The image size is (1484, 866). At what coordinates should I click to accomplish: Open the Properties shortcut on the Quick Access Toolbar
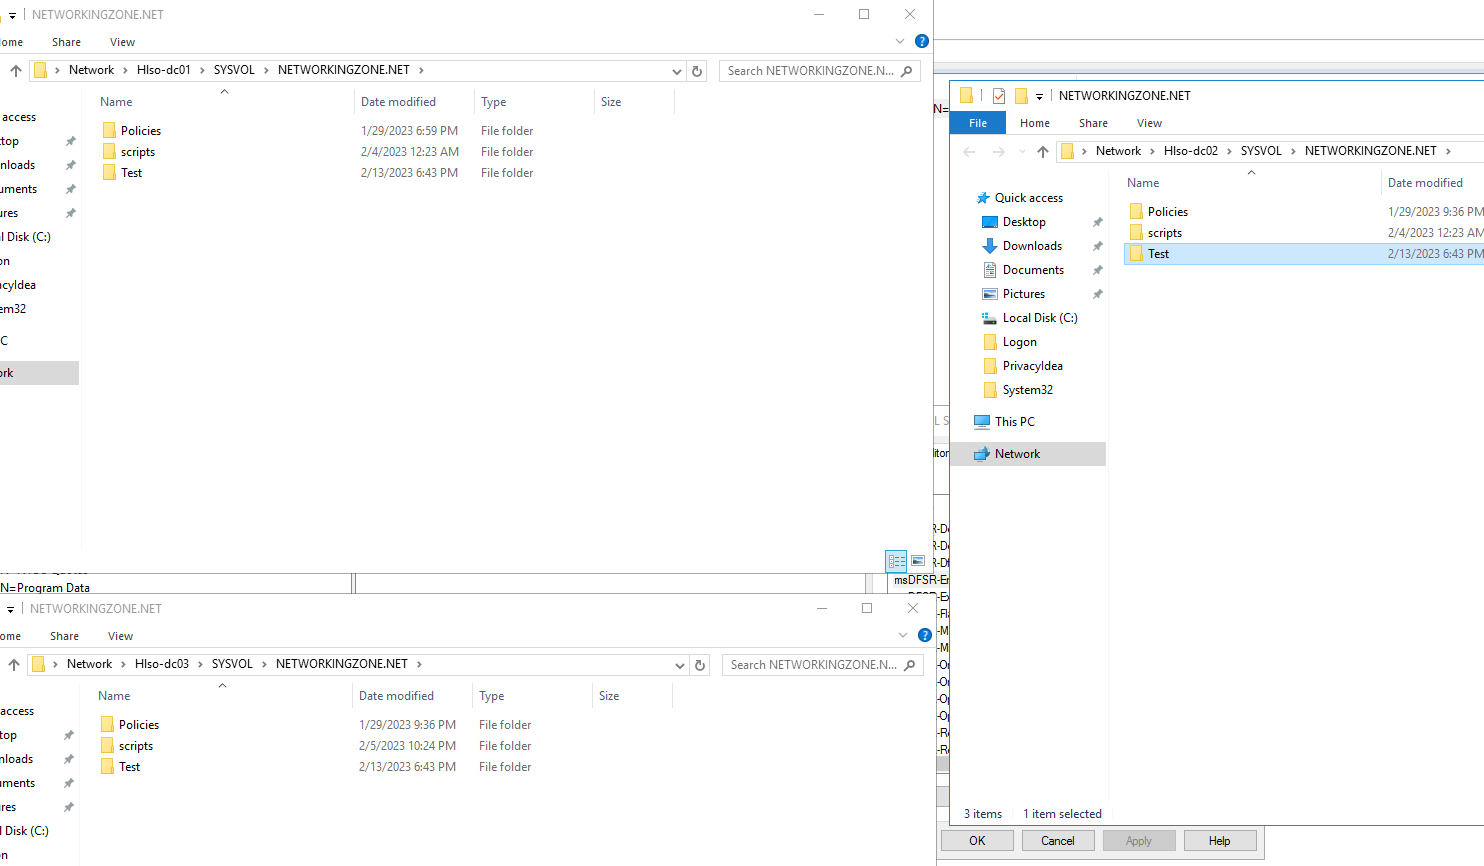997,95
